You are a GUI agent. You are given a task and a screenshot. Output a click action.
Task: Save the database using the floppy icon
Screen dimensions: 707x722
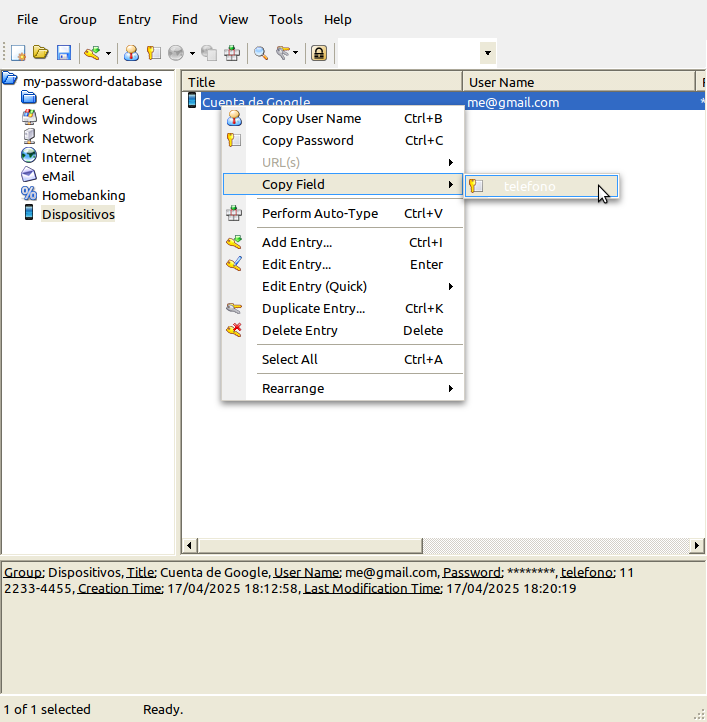coord(63,53)
